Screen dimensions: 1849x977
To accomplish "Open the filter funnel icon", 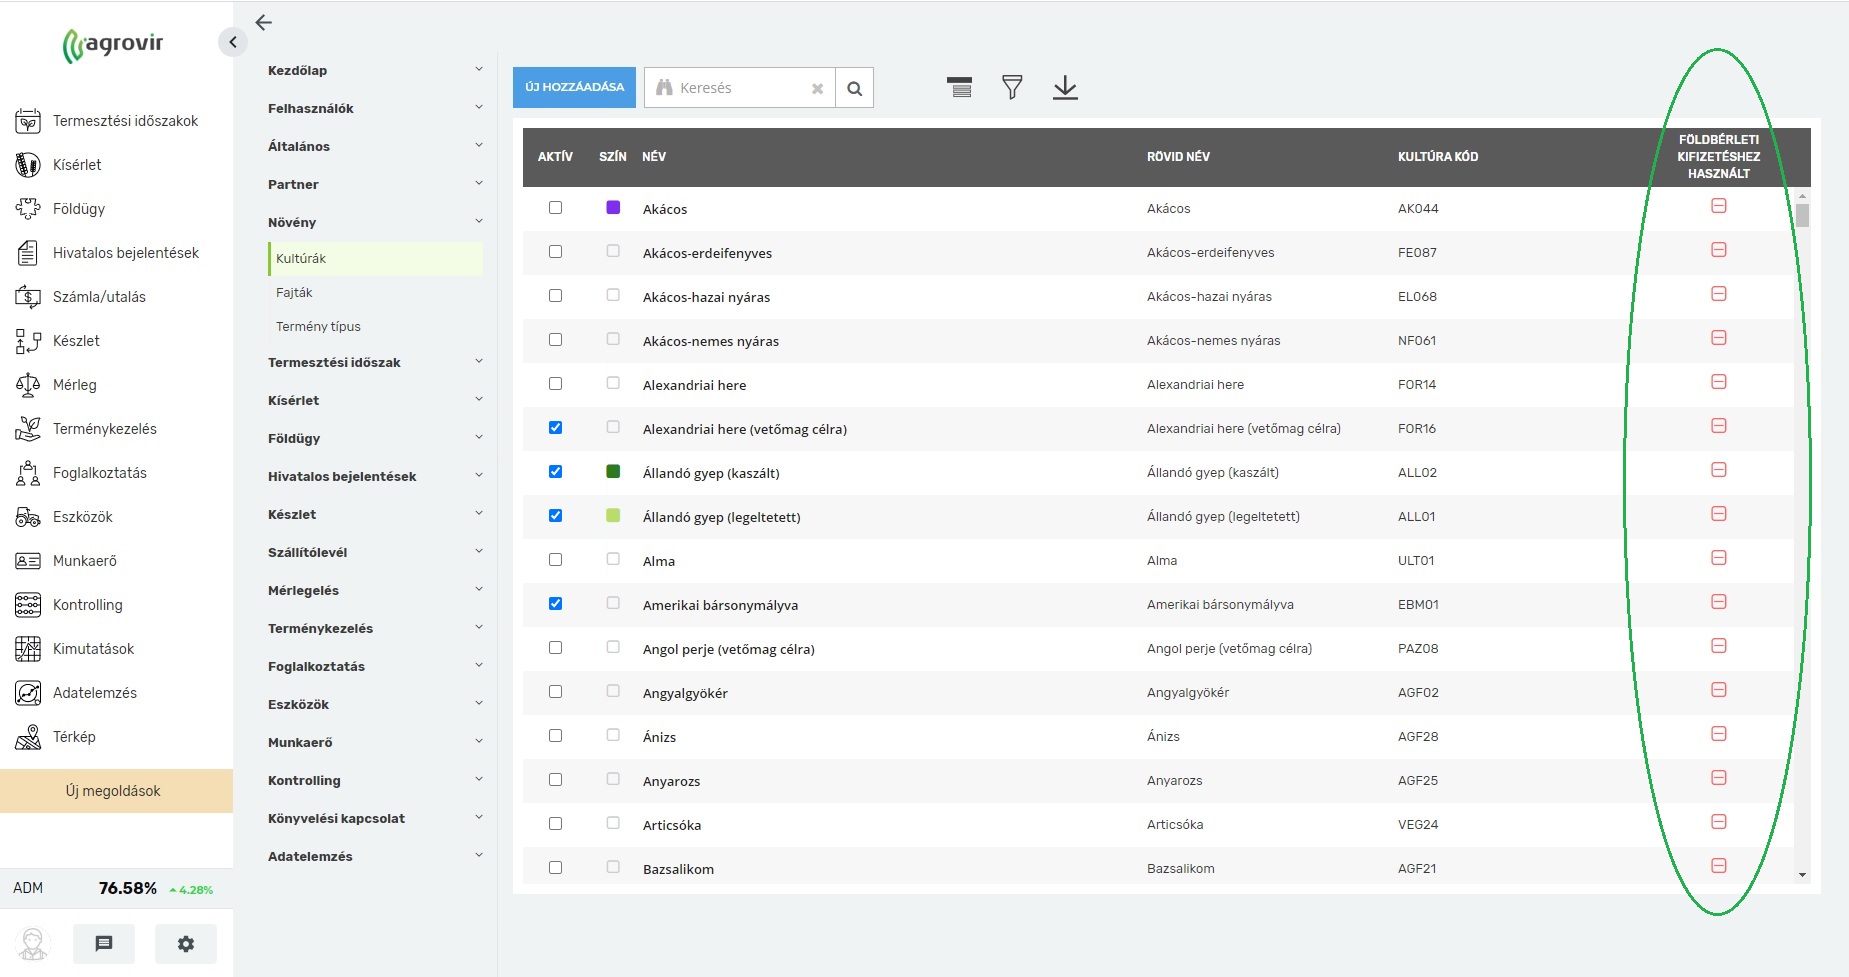I will tap(1012, 88).
